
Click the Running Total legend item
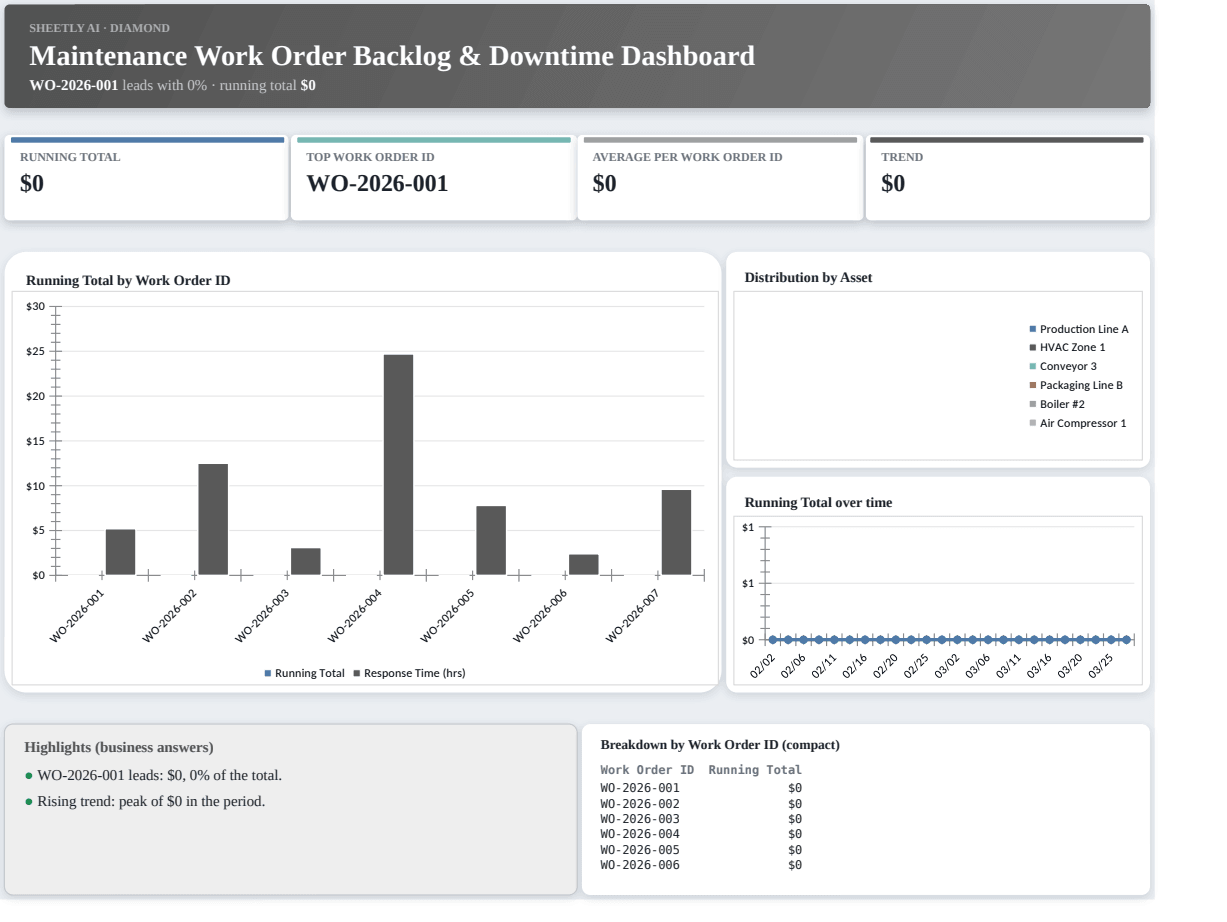pos(305,673)
